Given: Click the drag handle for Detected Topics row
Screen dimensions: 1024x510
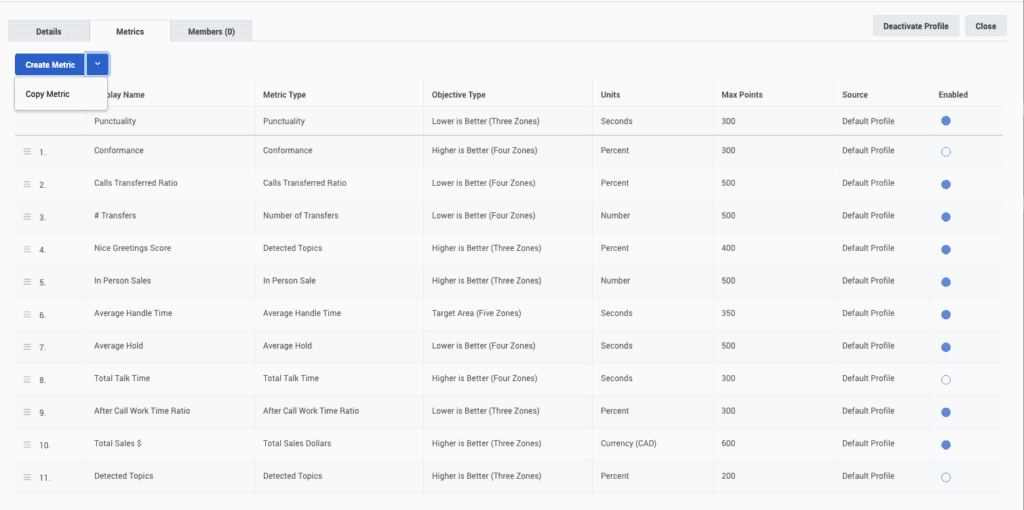Looking at the screenshot, I should point(27,477).
